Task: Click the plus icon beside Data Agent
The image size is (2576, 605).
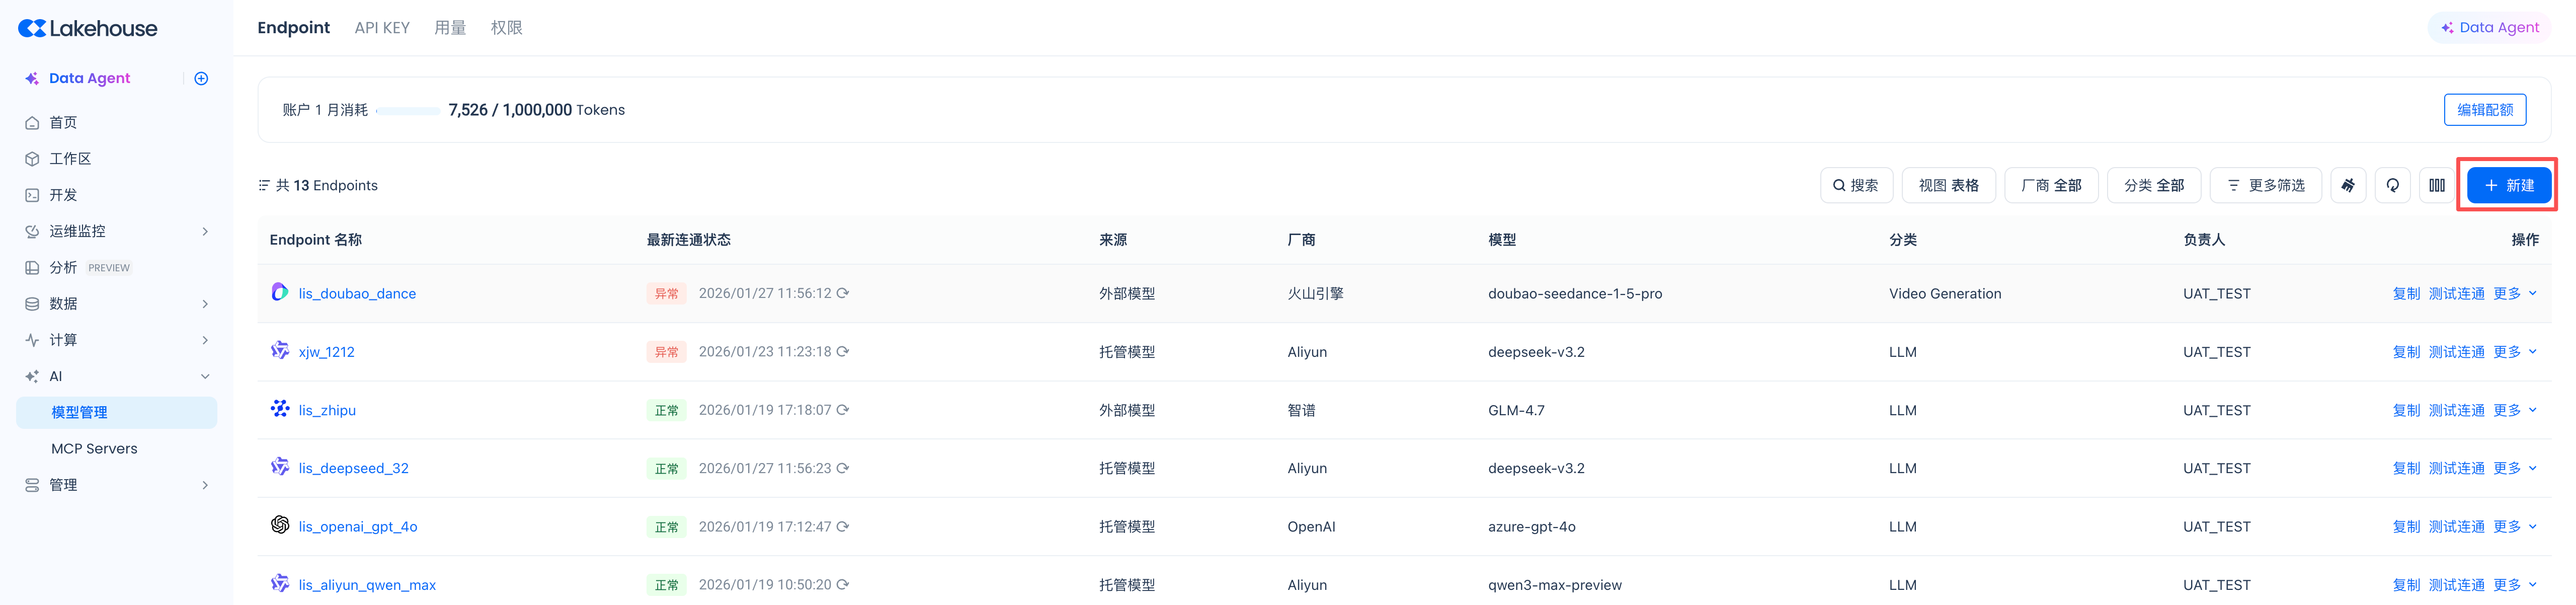Action: pos(201,78)
